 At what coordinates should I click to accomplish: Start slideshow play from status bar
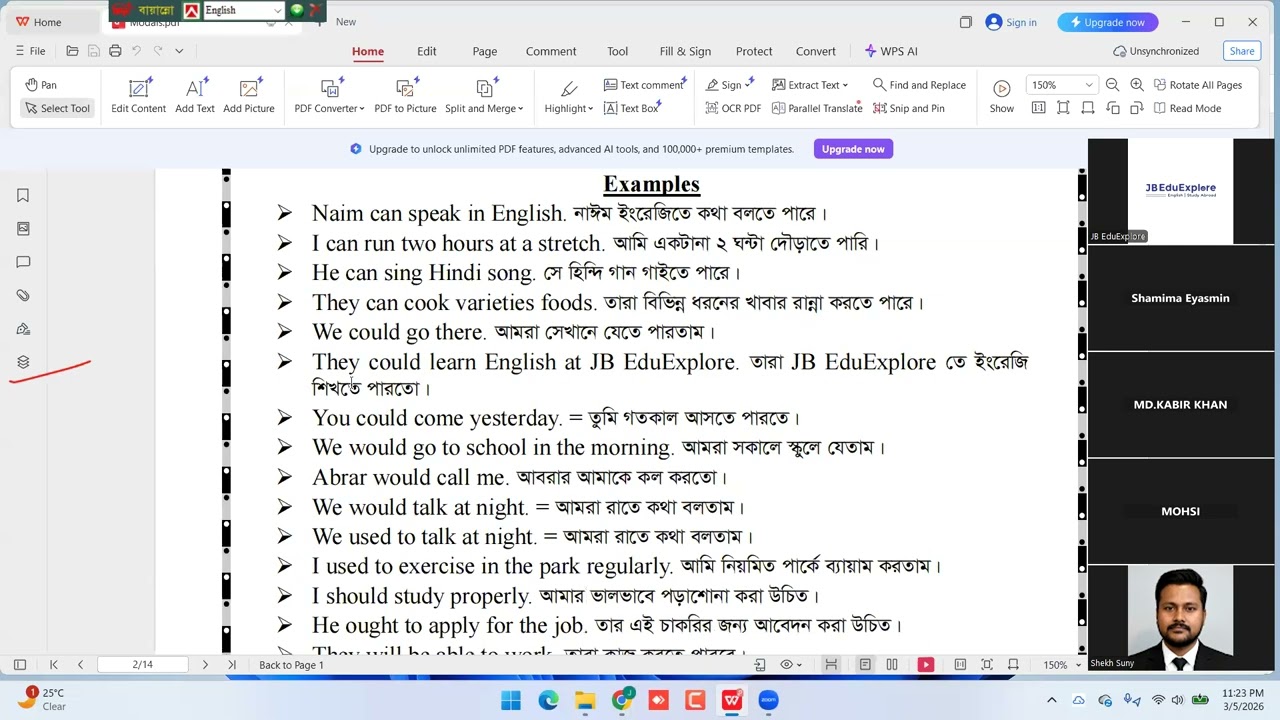click(x=926, y=665)
